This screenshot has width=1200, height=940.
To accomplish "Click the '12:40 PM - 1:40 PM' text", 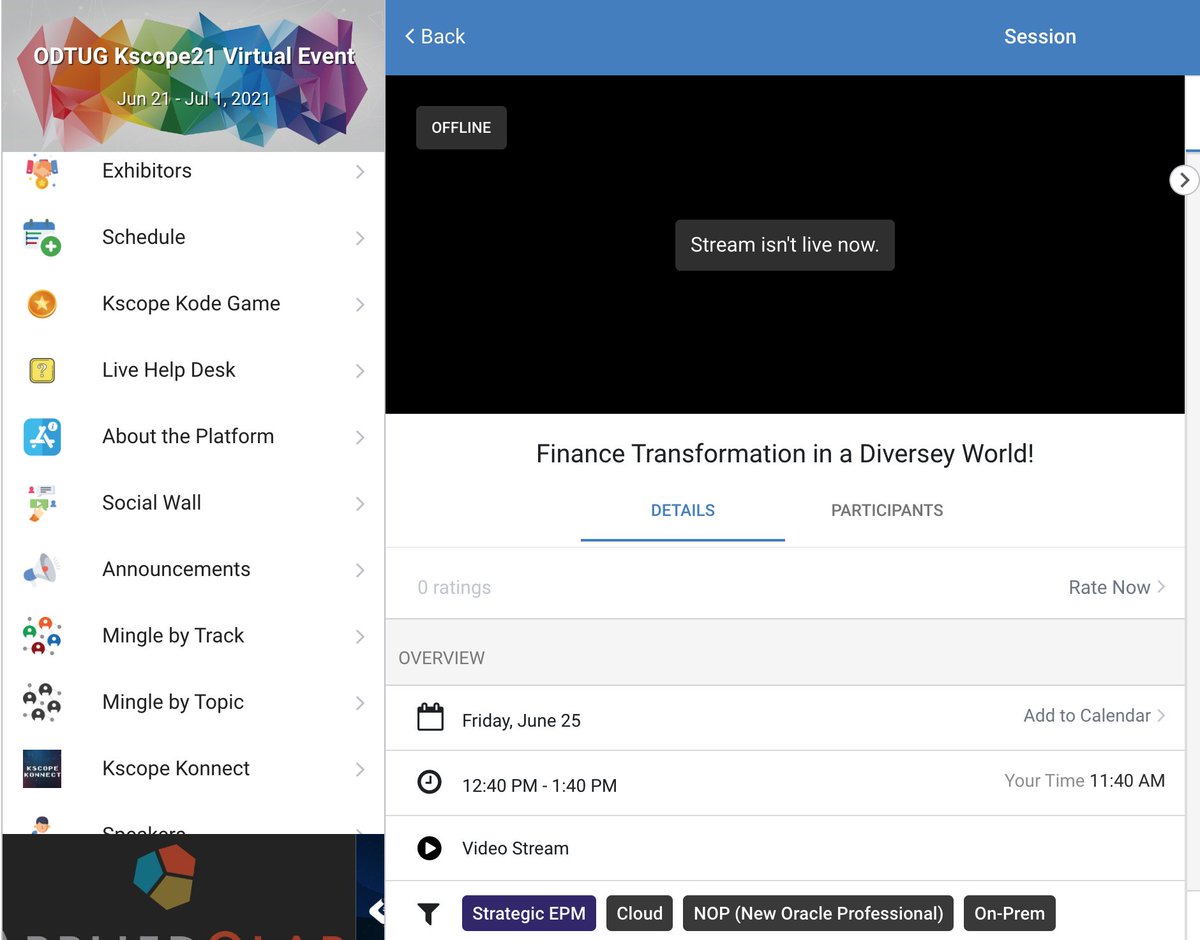I will tap(539, 786).
